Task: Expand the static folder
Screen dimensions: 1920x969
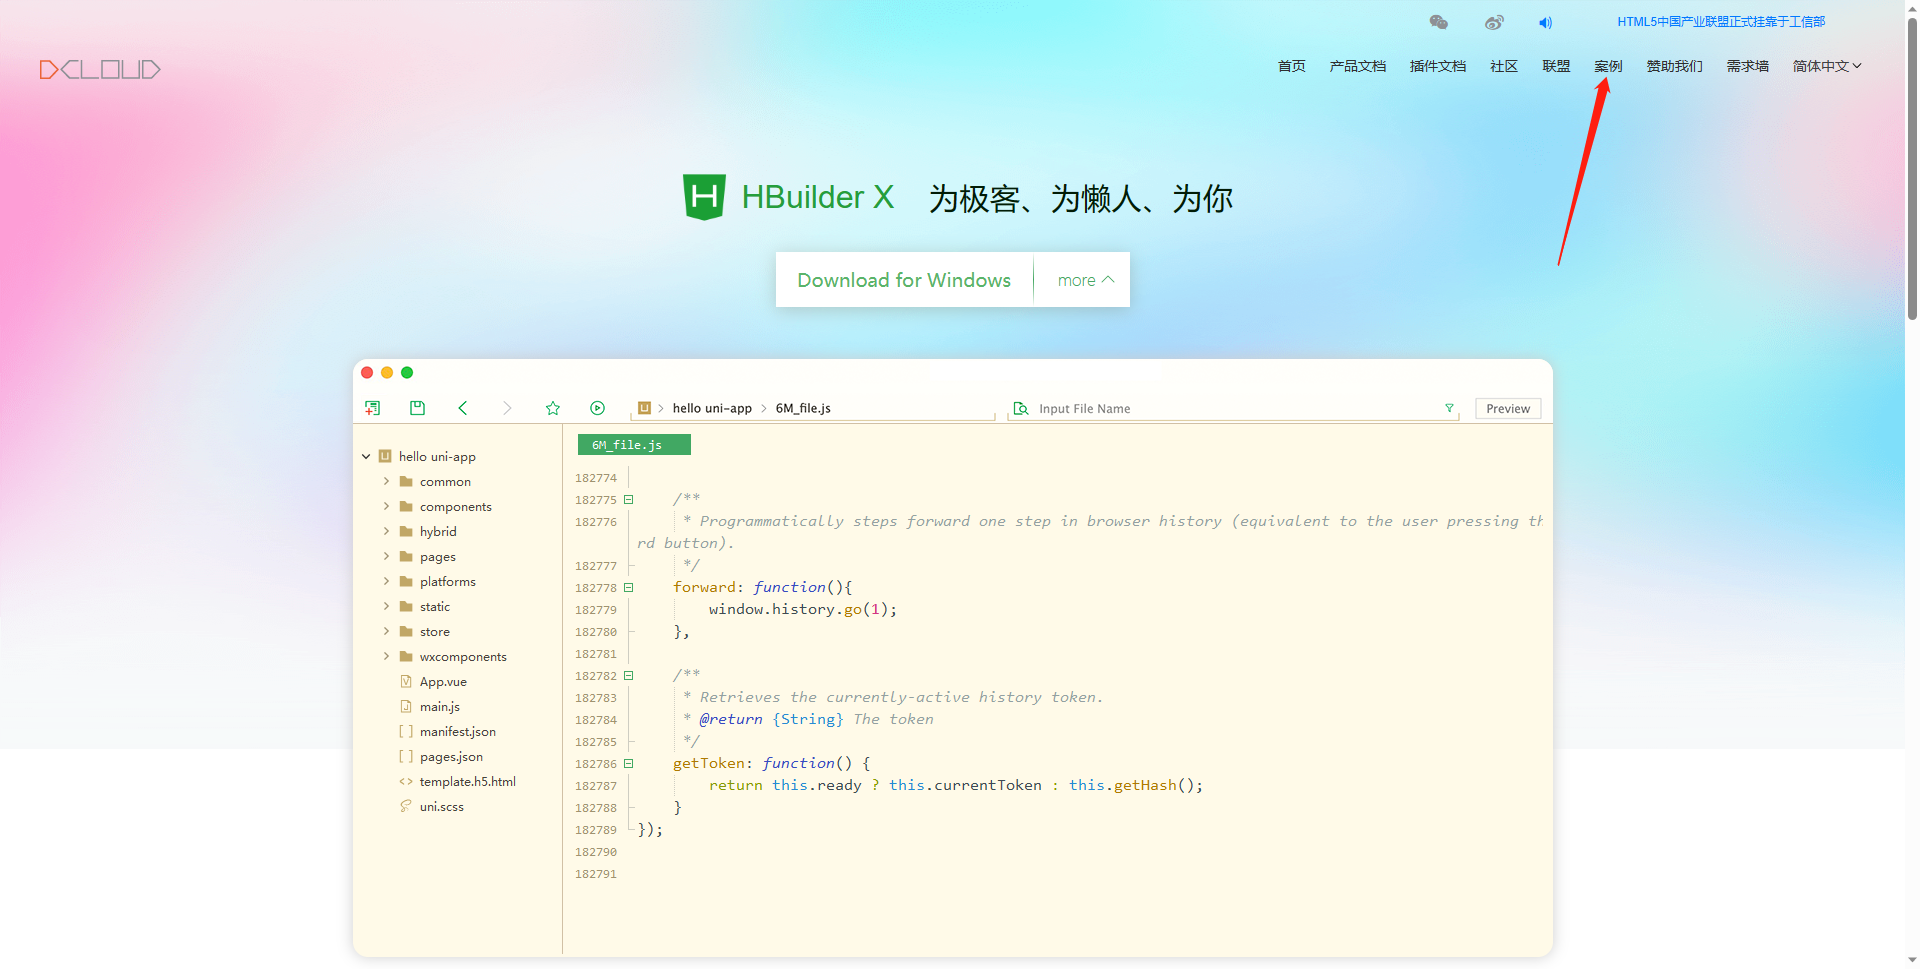Action: point(386,606)
